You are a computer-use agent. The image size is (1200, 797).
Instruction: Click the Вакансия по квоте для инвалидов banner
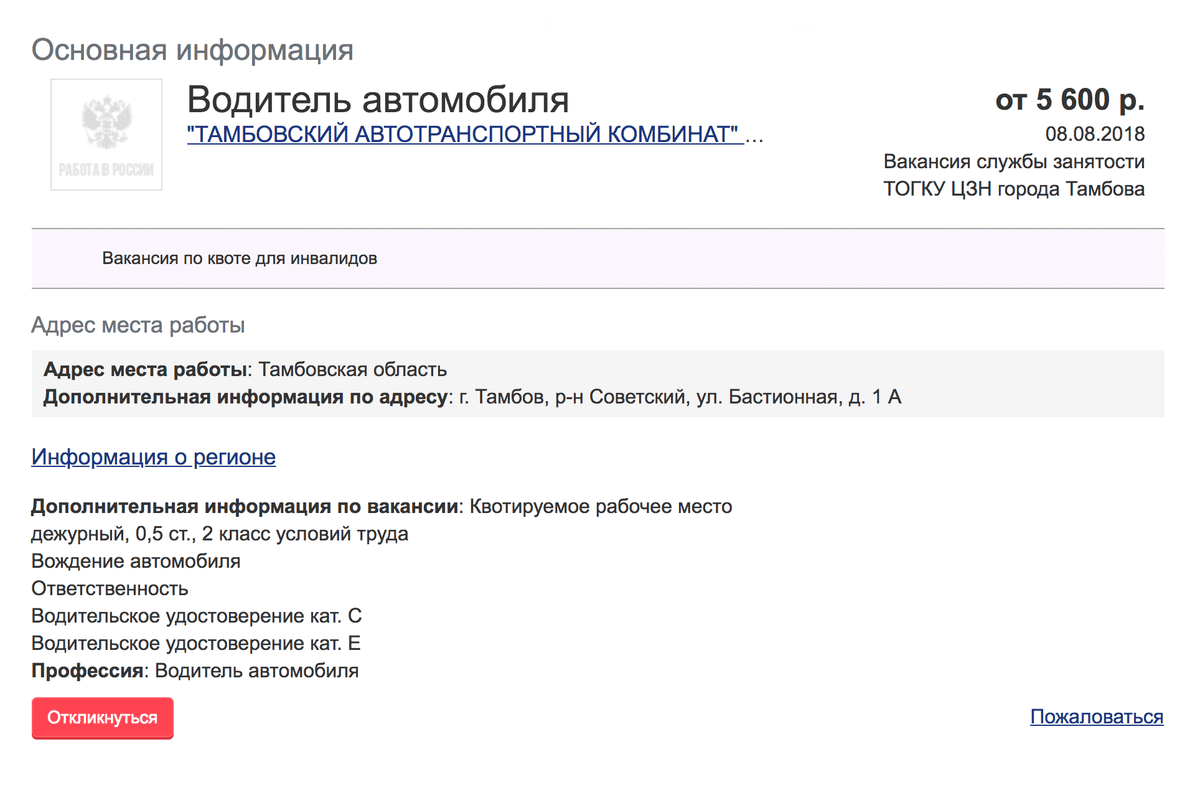[240, 259]
